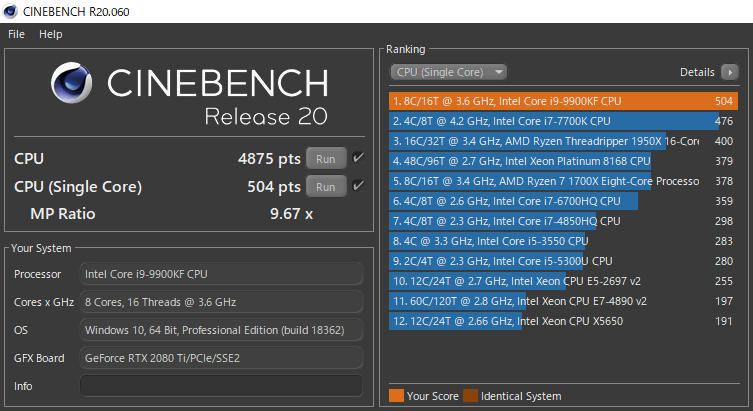Viewport: 753px width, 411px height.
Task: Click the Your Score orange swatch
Action: point(396,396)
